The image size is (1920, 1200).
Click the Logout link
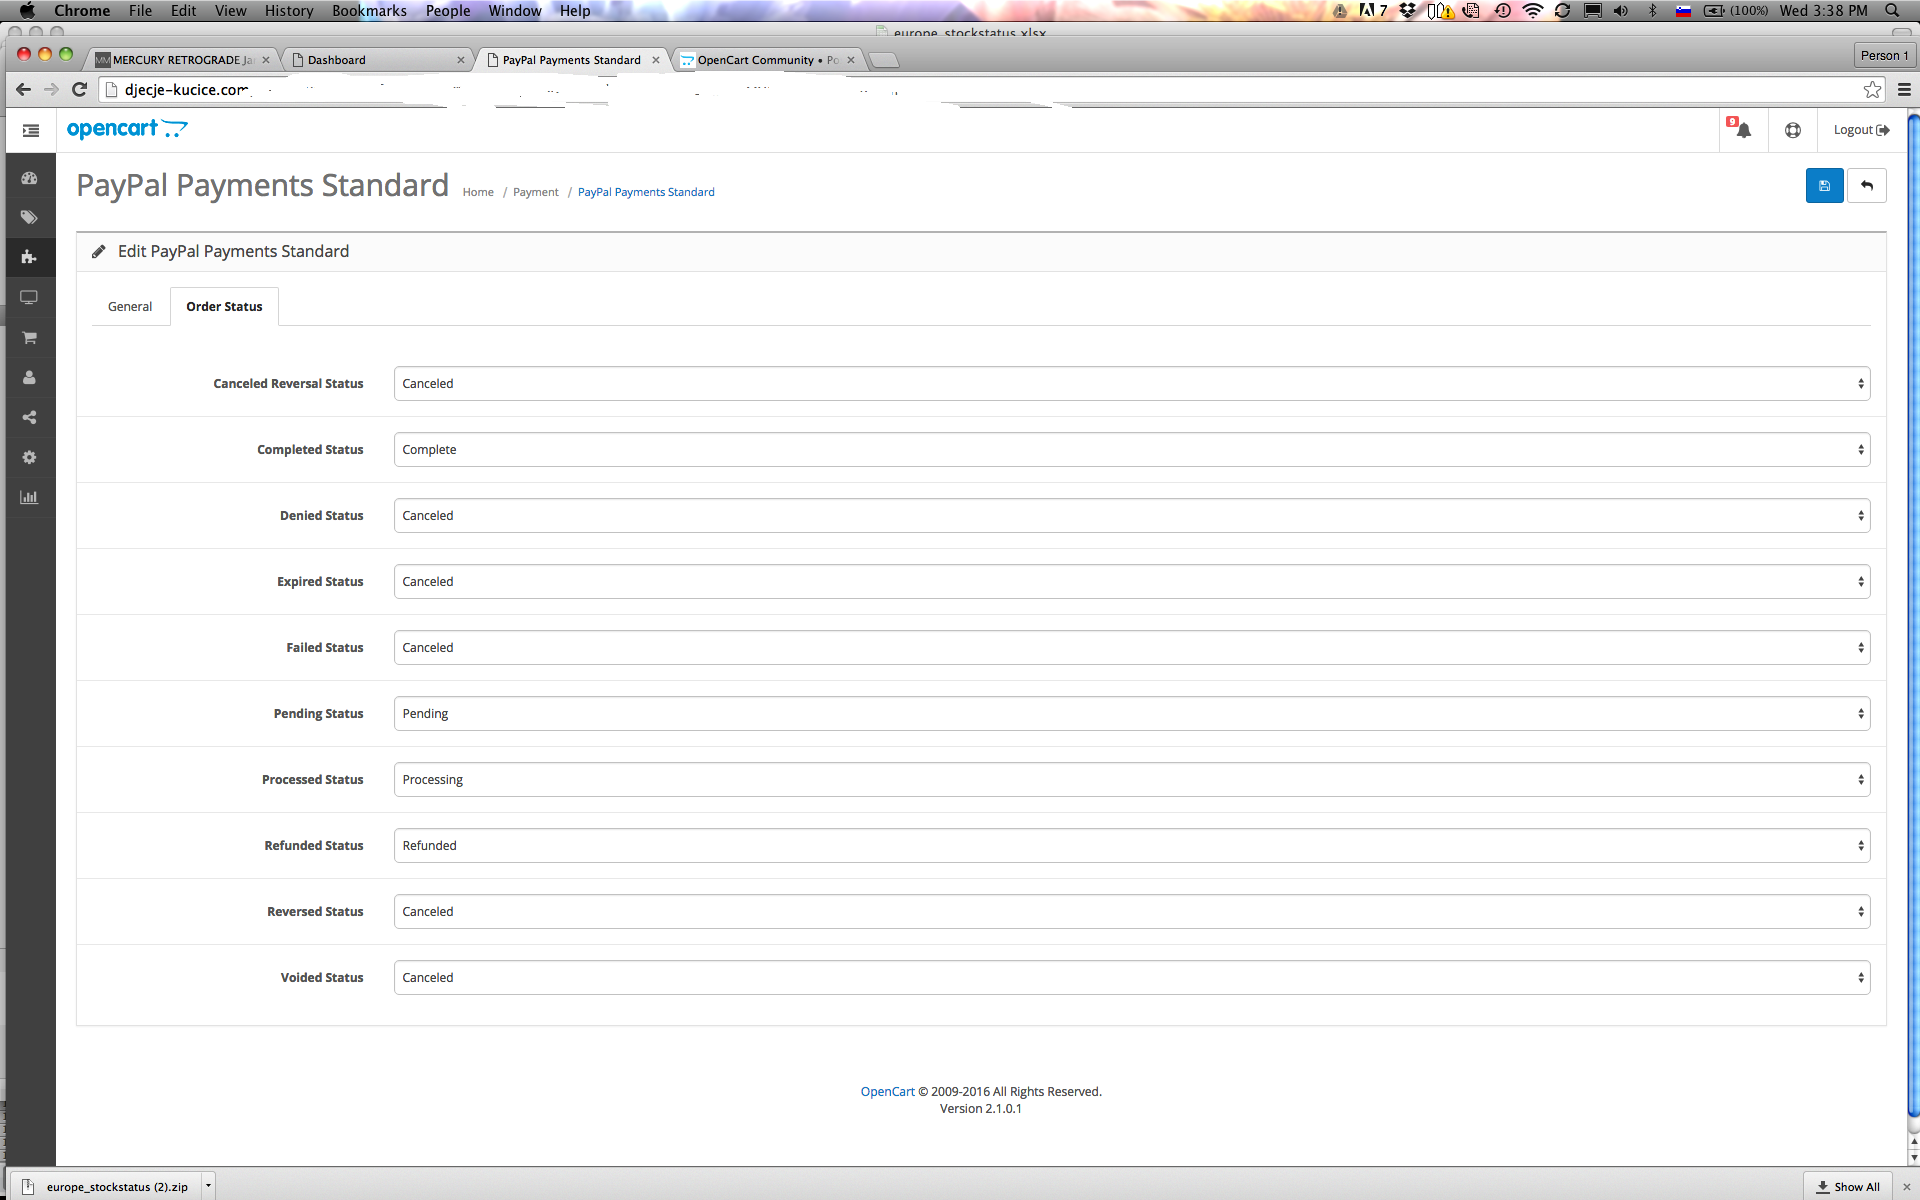(x=1861, y=130)
